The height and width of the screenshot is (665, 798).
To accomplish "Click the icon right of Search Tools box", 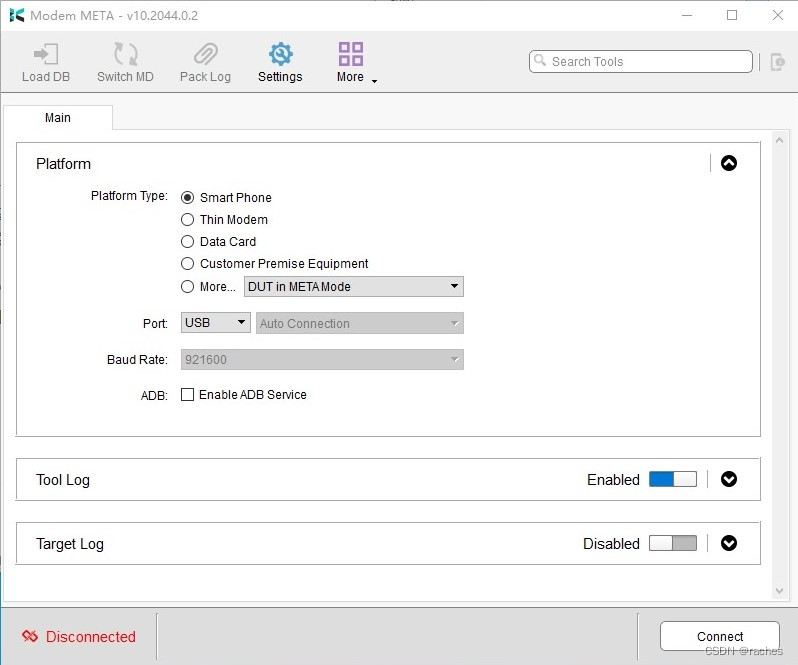I will click(x=777, y=62).
